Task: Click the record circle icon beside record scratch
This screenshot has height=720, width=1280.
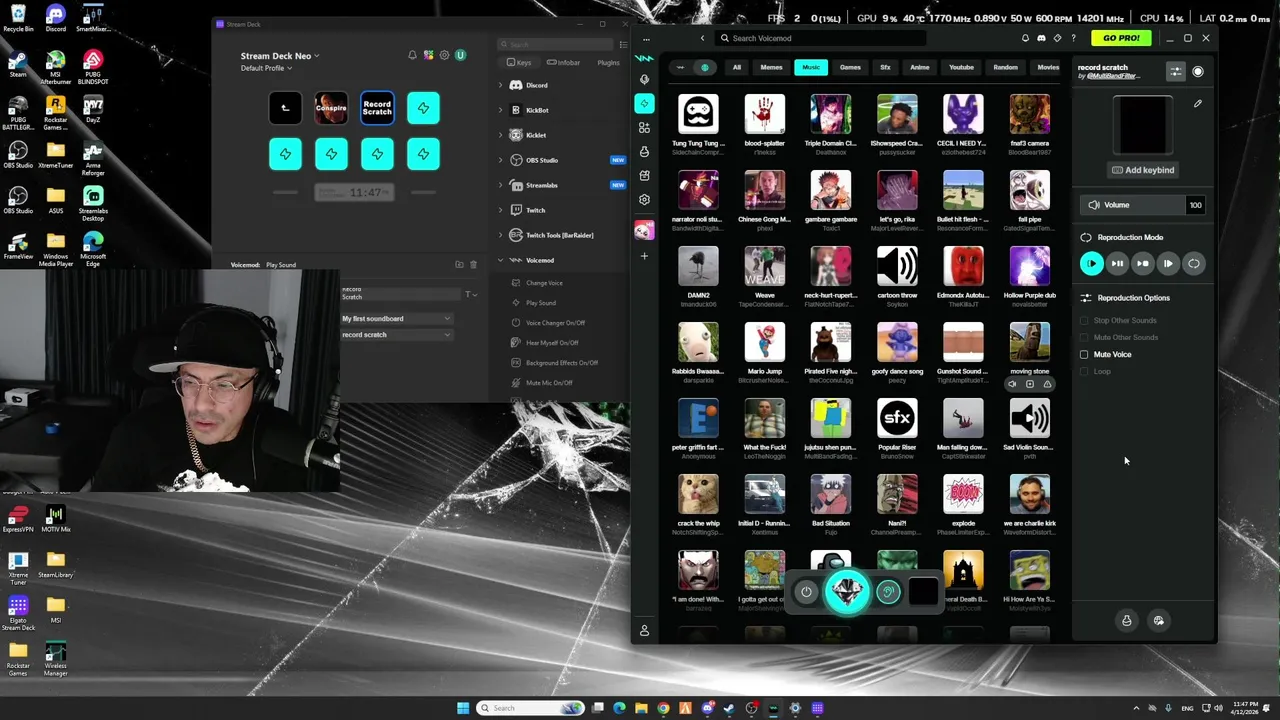Action: (1198, 72)
